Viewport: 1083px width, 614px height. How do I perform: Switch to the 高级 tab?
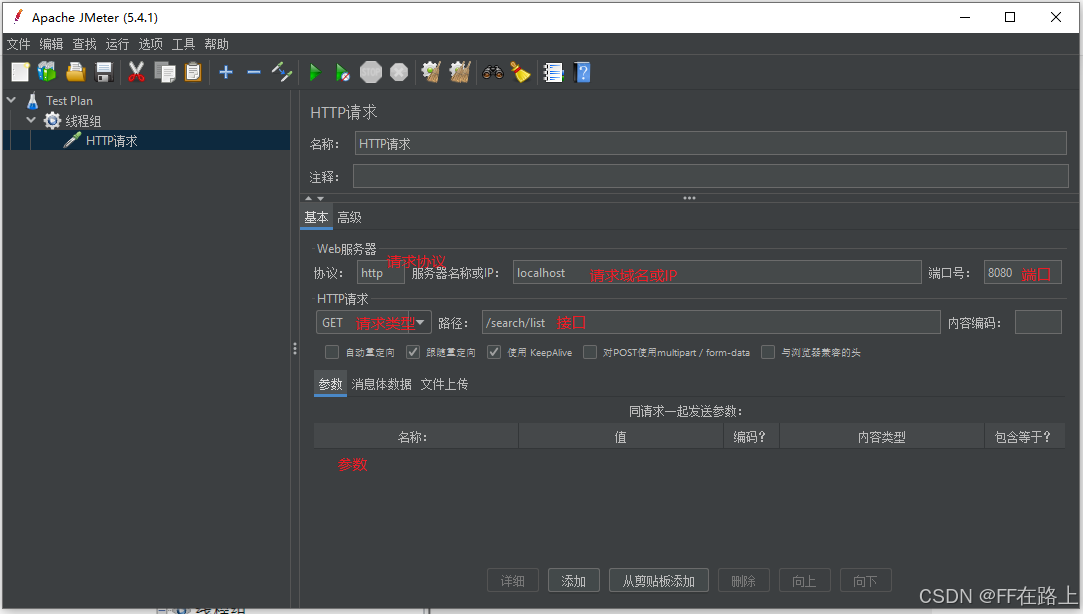[x=349, y=218]
